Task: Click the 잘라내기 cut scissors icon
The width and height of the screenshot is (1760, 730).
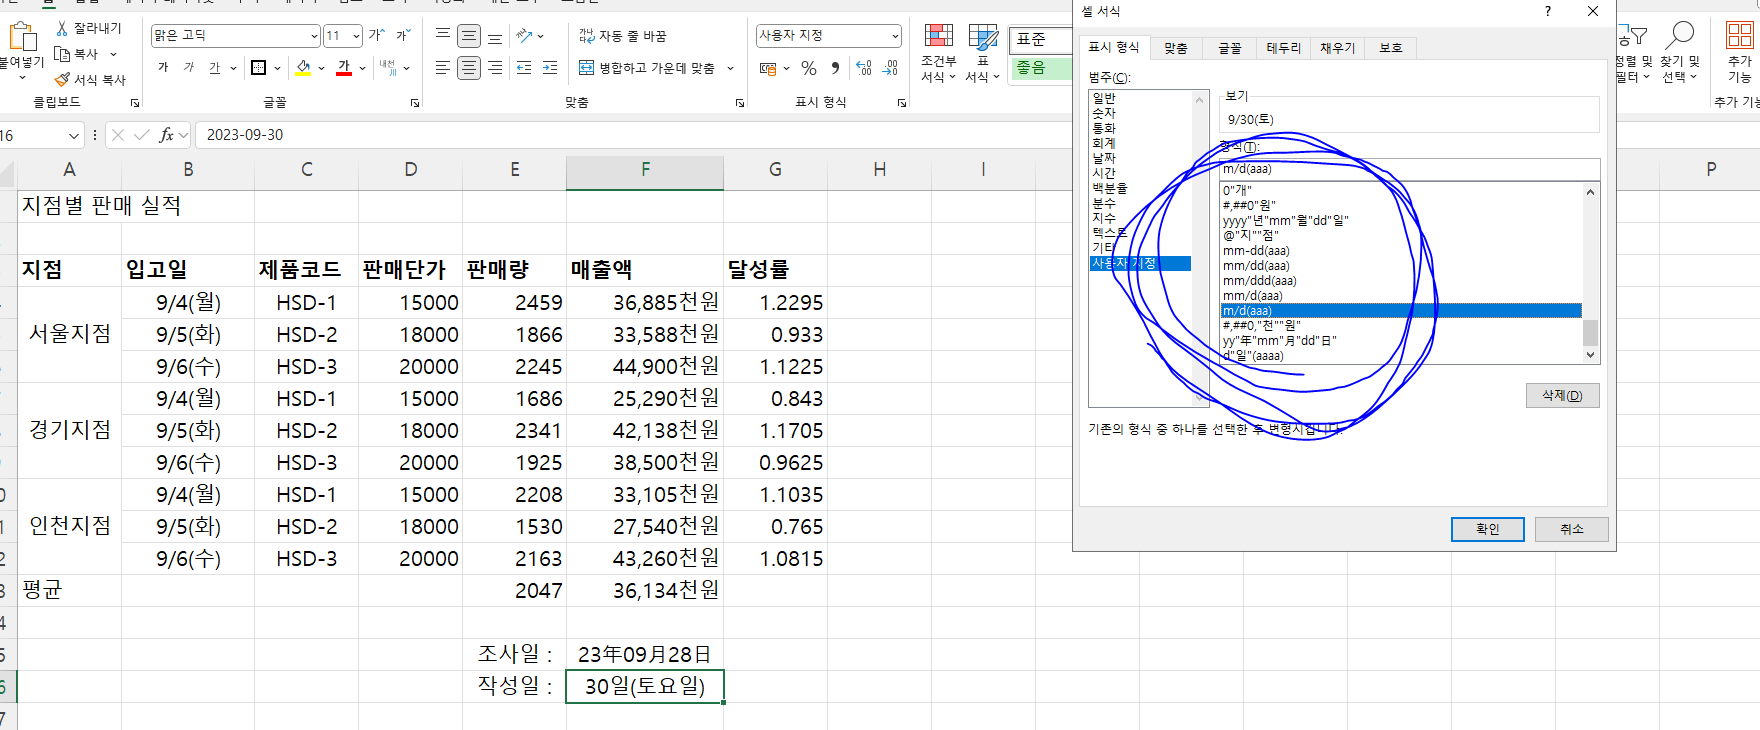Action: click(63, 28)
